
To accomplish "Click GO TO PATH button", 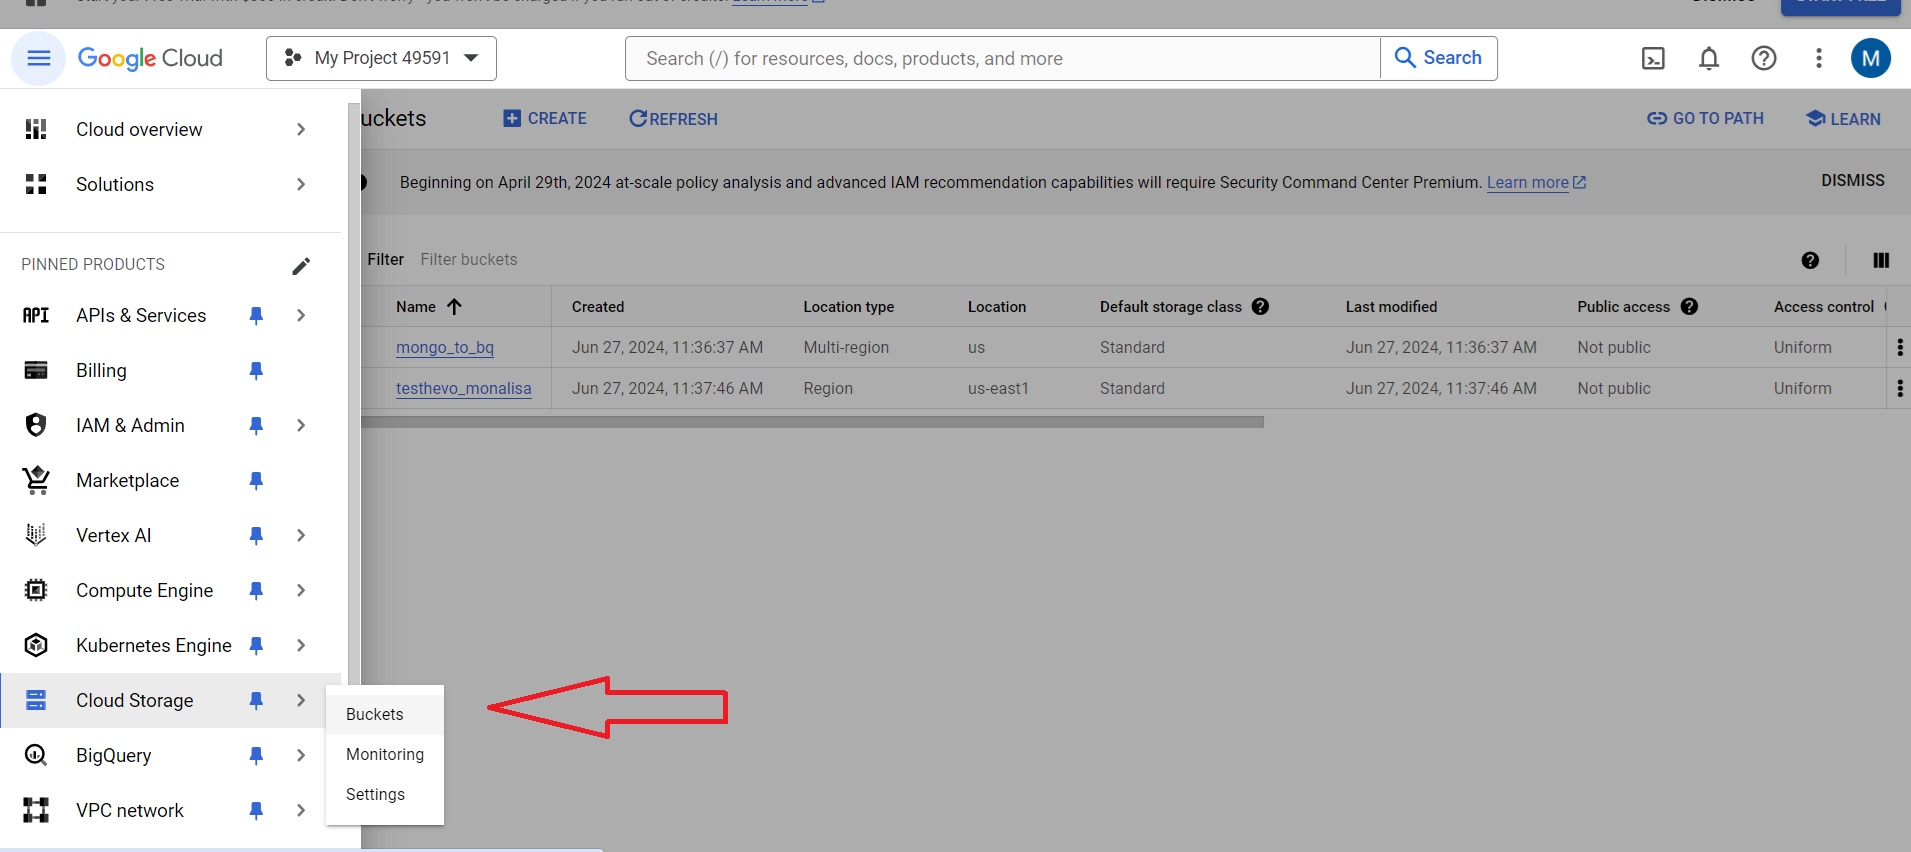I will pos(1705,118).
